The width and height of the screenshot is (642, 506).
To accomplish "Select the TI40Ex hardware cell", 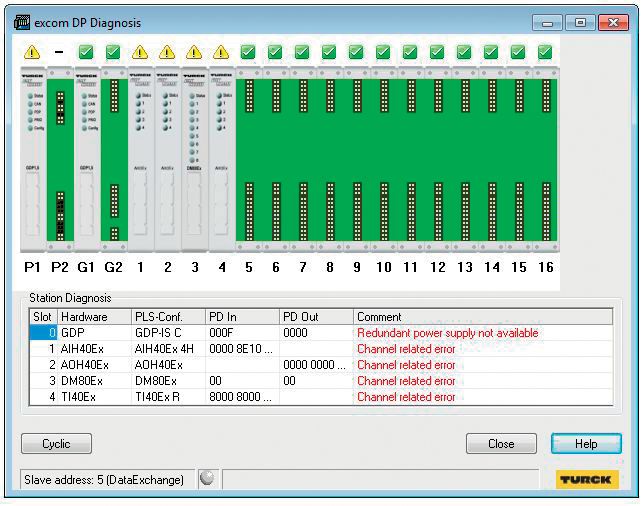I will pyautogui.click(x=94, y=397).
